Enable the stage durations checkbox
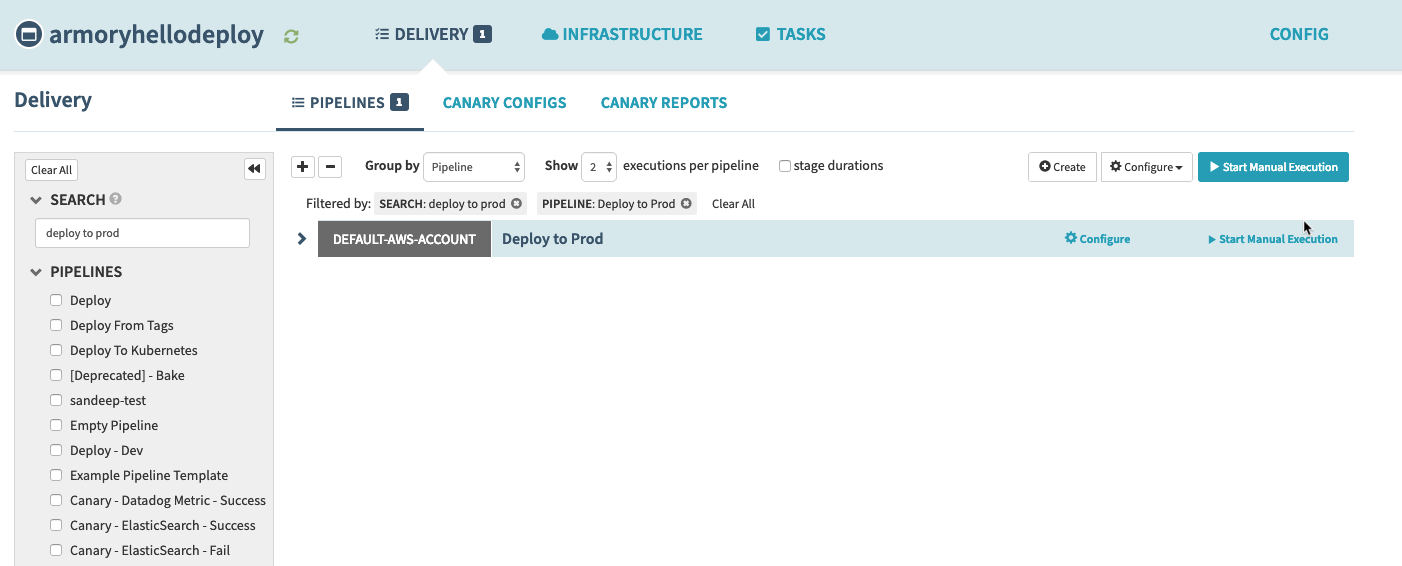This screenshot has height=566, width=1402. pos(785,166)
